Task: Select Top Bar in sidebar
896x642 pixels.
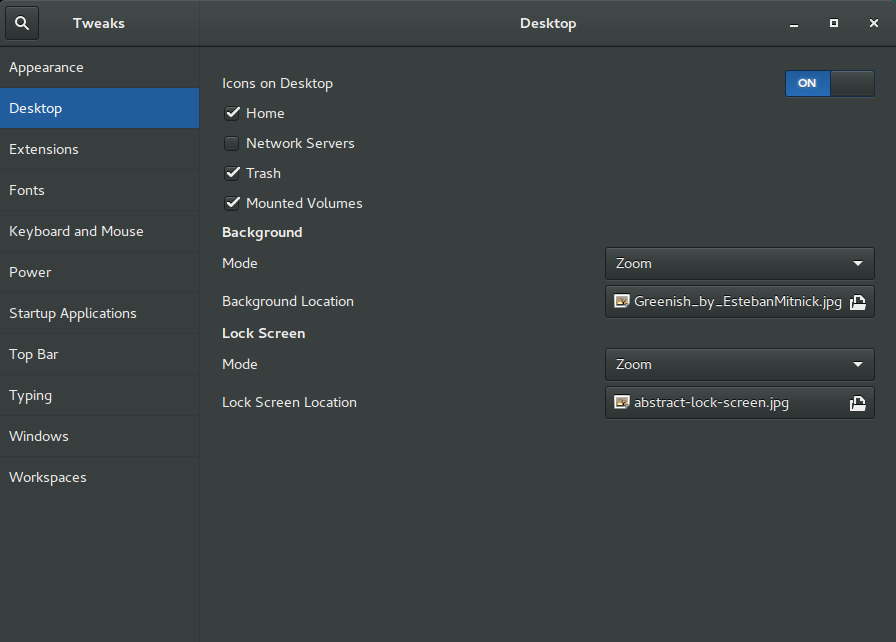Action: (99, 354)
